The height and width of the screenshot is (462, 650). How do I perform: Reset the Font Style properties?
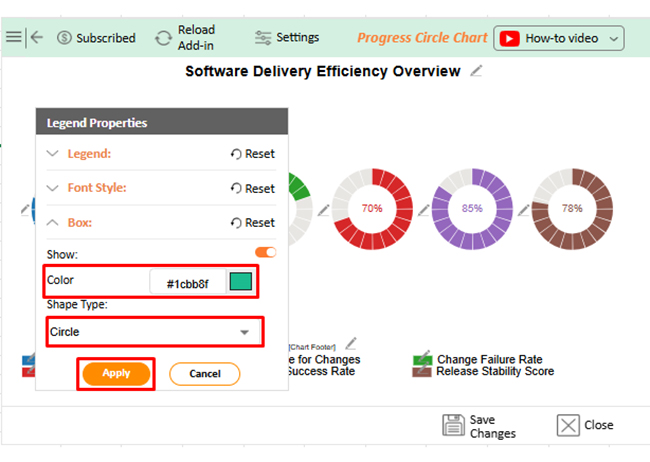pyautogui.click(x=252, y=188)
